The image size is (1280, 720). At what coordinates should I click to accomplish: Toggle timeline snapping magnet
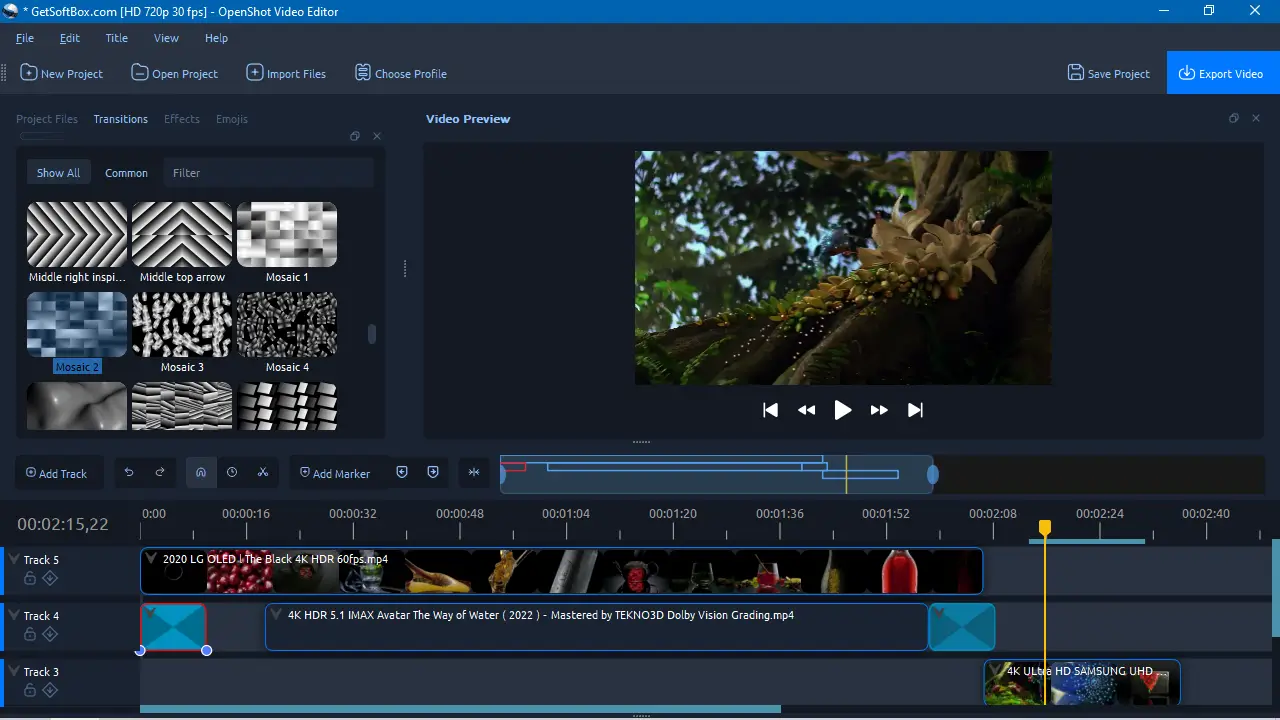(201, 473)
